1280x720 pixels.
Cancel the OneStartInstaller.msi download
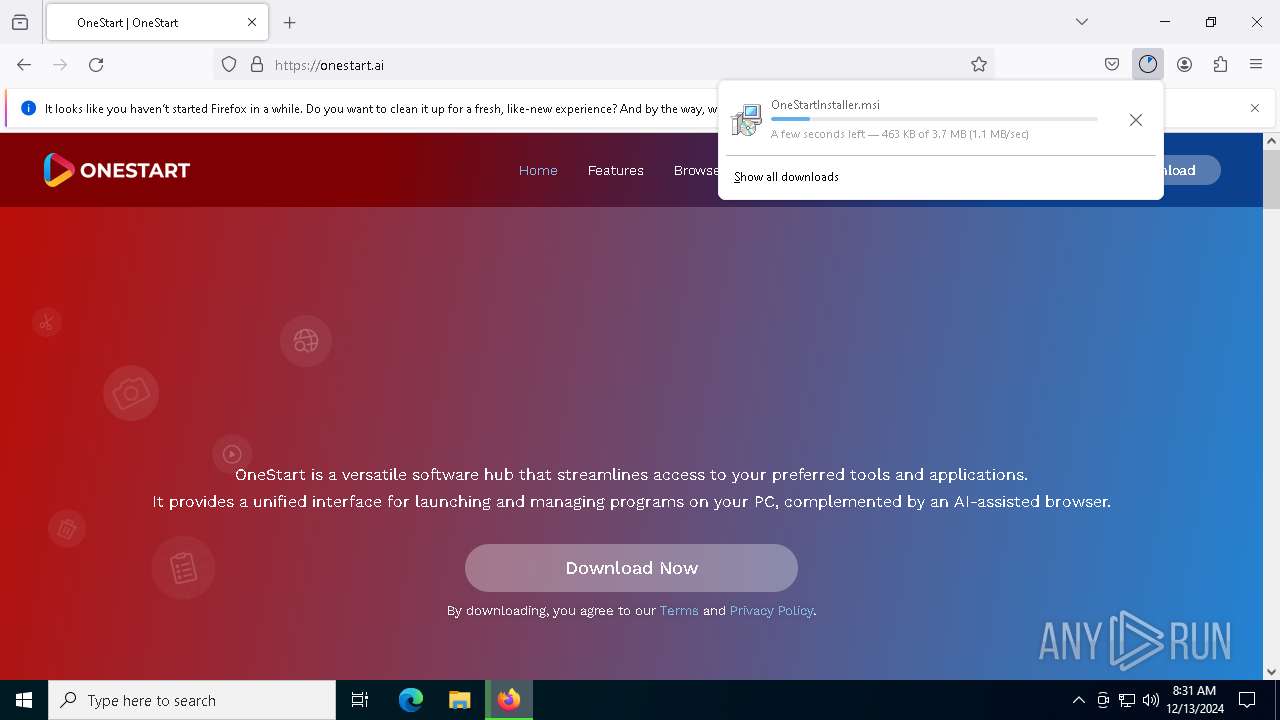pos(1136,120)
